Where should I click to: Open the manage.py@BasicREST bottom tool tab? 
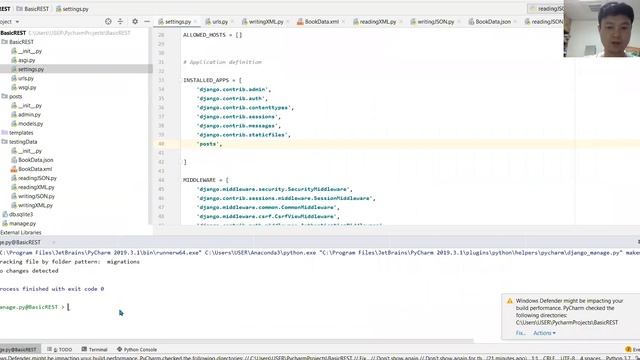tap(19, 349)
